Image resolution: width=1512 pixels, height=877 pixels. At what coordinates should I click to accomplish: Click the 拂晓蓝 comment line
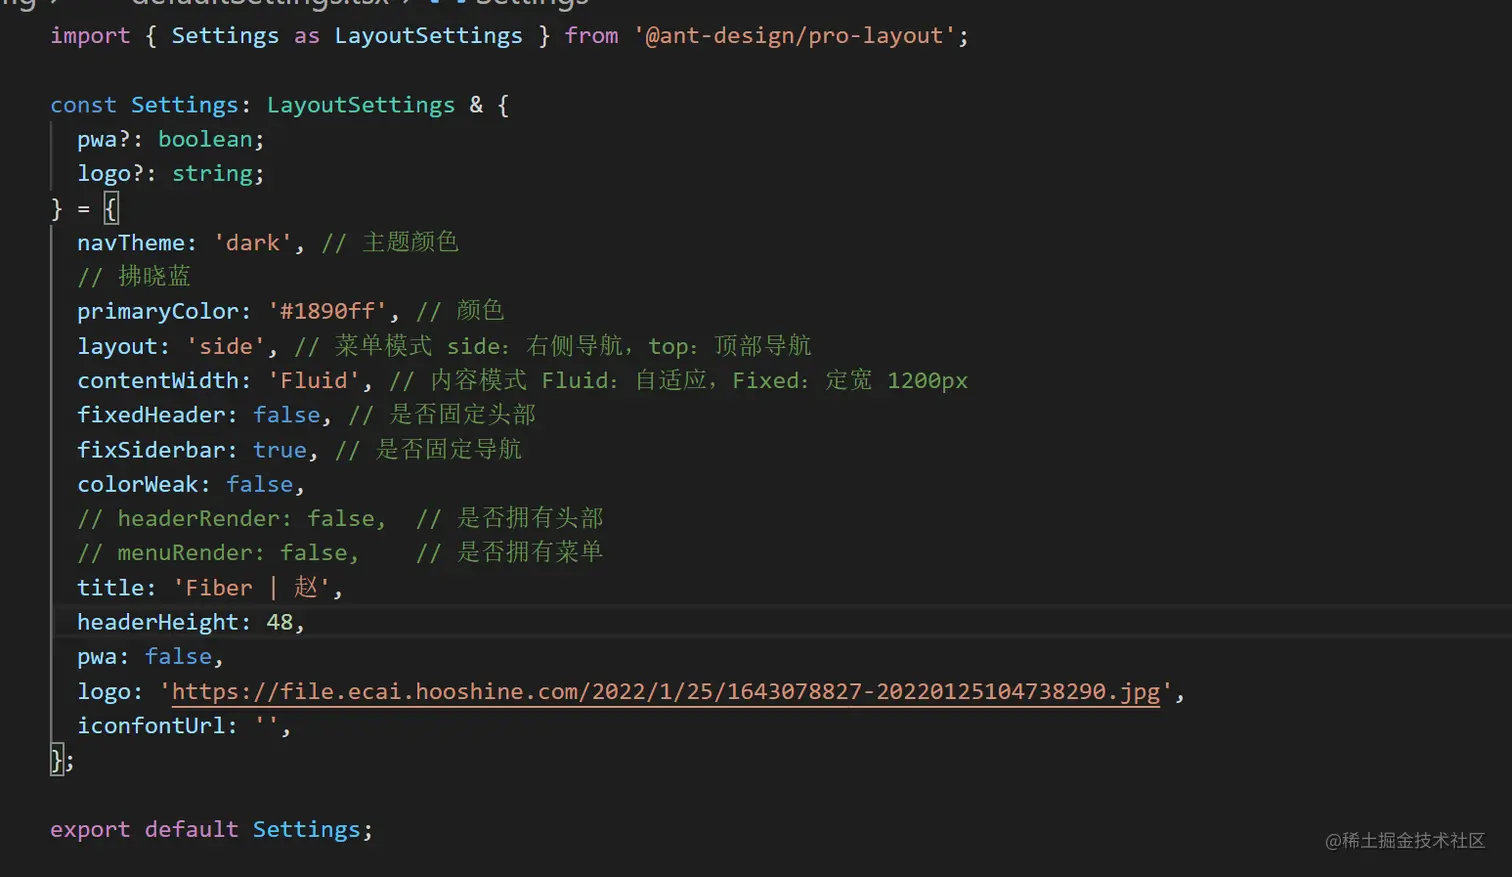(134, 277)
